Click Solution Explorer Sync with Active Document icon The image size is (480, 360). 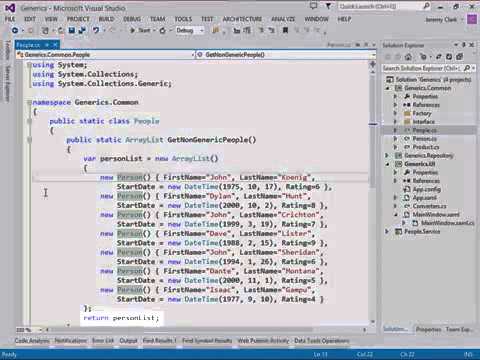click(439, 57)
